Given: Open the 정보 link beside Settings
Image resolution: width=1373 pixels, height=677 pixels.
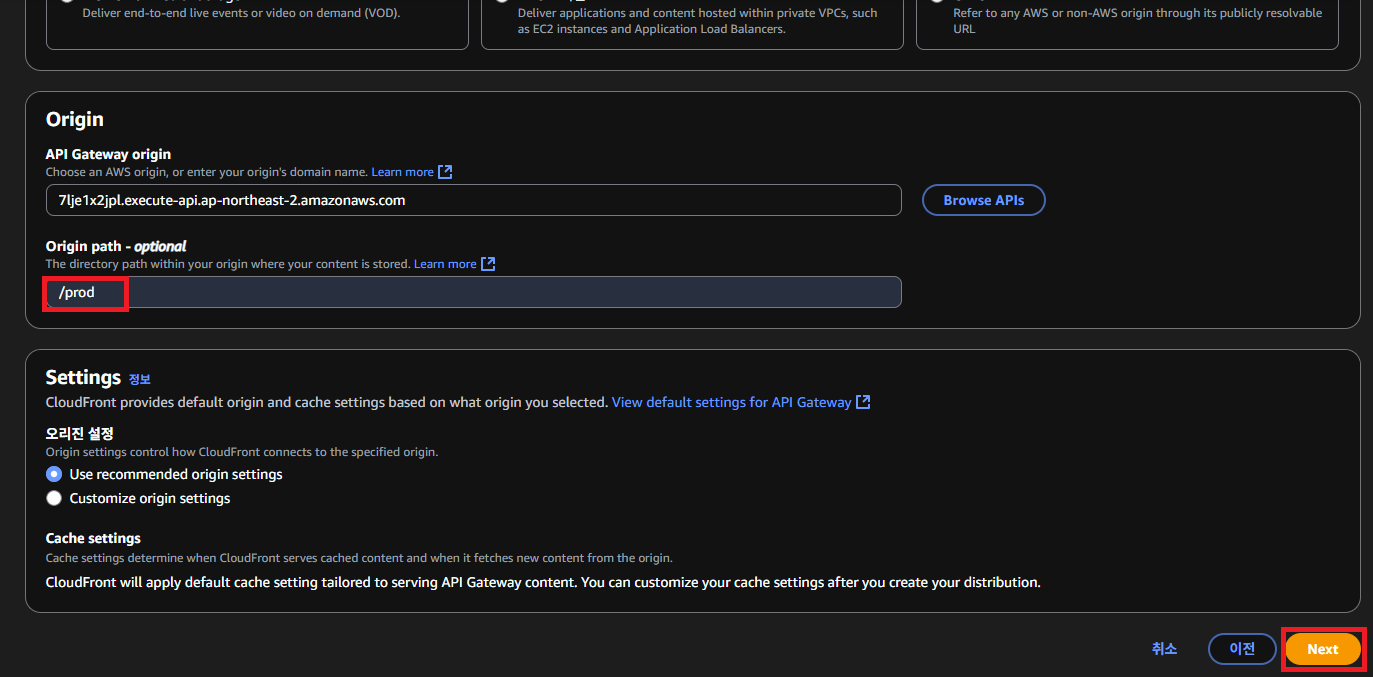Looking at the screenshot, I should coord(139,379).
